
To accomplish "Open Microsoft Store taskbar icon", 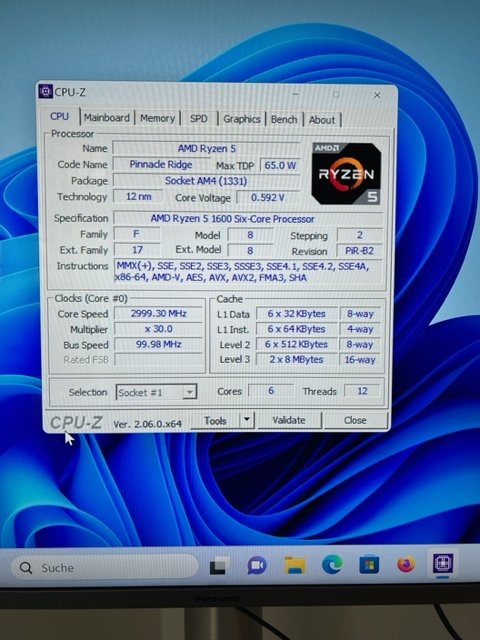I will 369,564.
